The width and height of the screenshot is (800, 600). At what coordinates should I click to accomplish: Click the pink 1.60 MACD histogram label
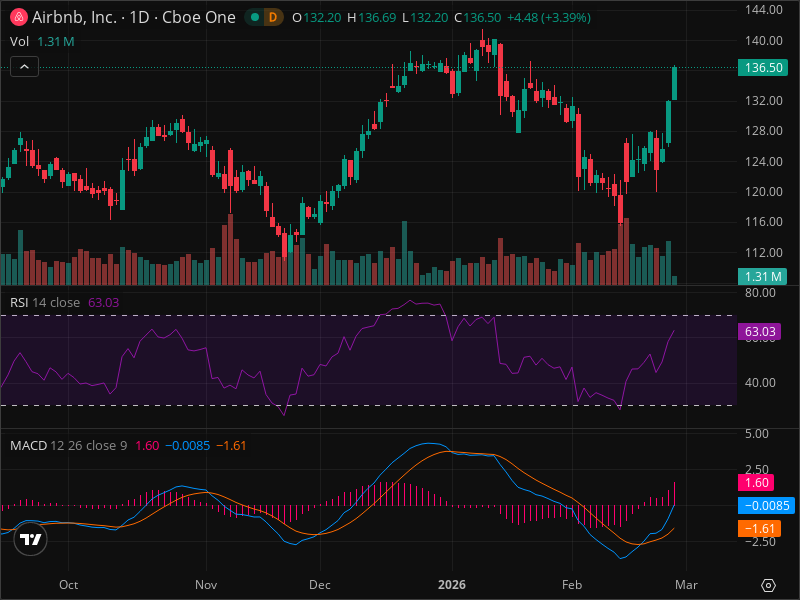756,483
